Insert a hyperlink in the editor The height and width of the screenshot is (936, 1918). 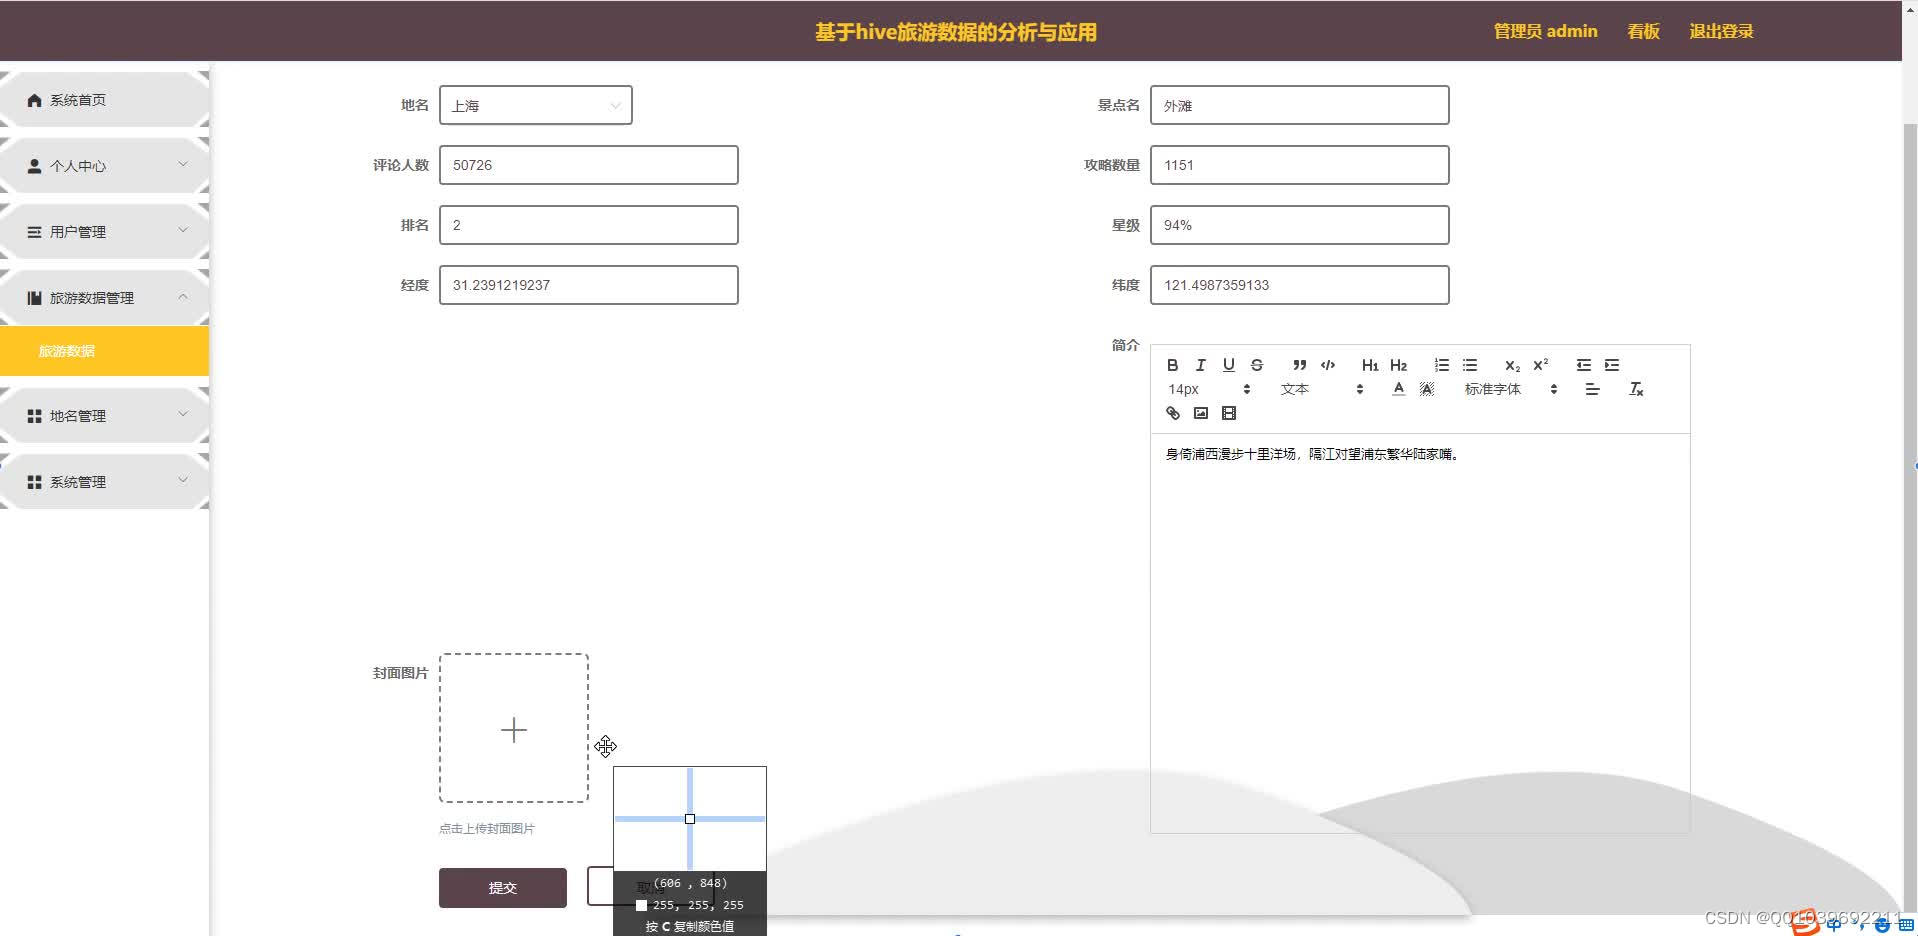(x=1173, y=413)
